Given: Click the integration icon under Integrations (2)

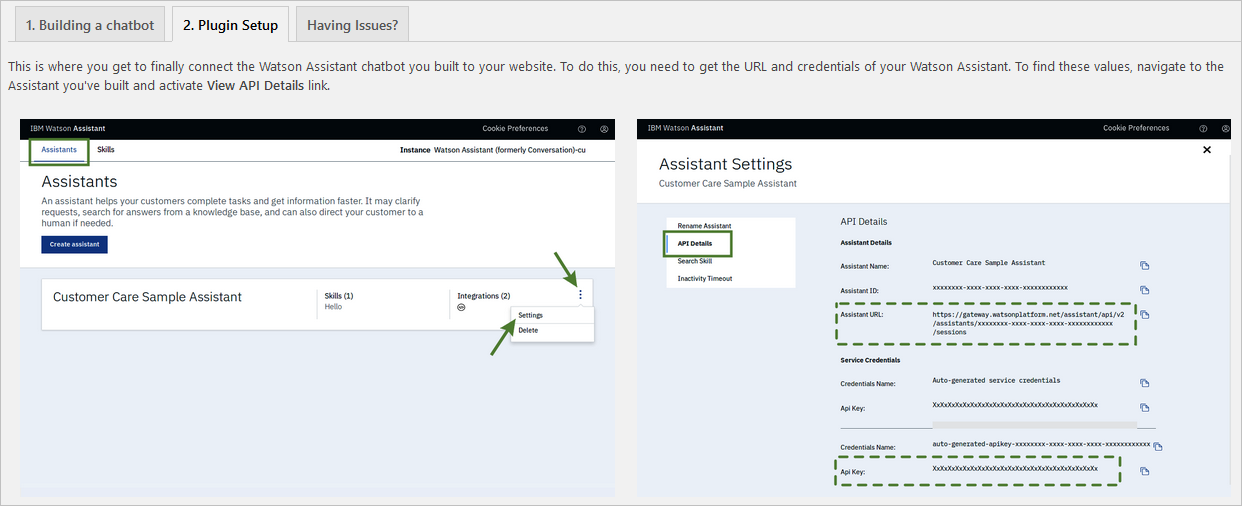Looking at the screenshot, I should pyautogui.click(x=462, y=308).
